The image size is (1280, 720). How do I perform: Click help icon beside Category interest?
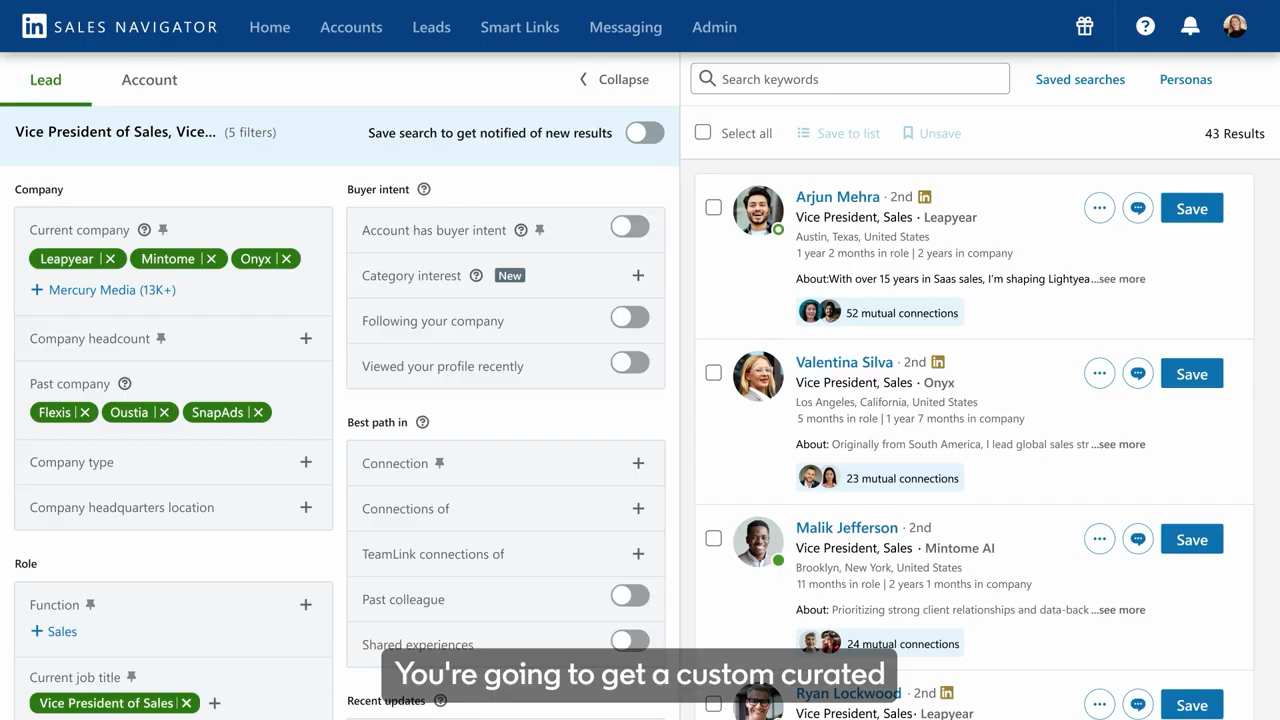click(x=476, y=276)
